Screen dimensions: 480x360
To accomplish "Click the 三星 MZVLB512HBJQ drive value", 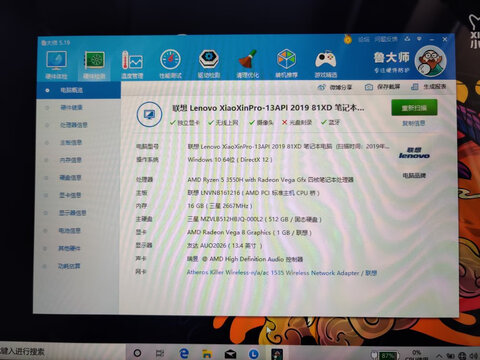I will tap(254, 219).
